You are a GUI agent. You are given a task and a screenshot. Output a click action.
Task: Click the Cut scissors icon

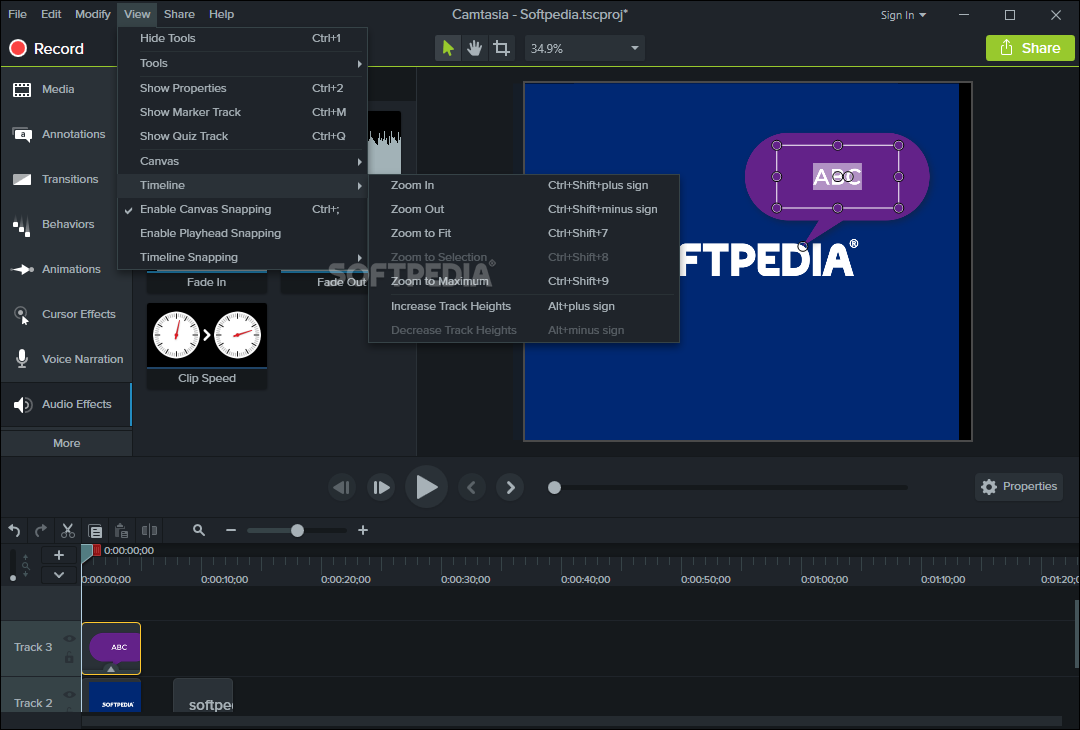[x=68, y=530]
